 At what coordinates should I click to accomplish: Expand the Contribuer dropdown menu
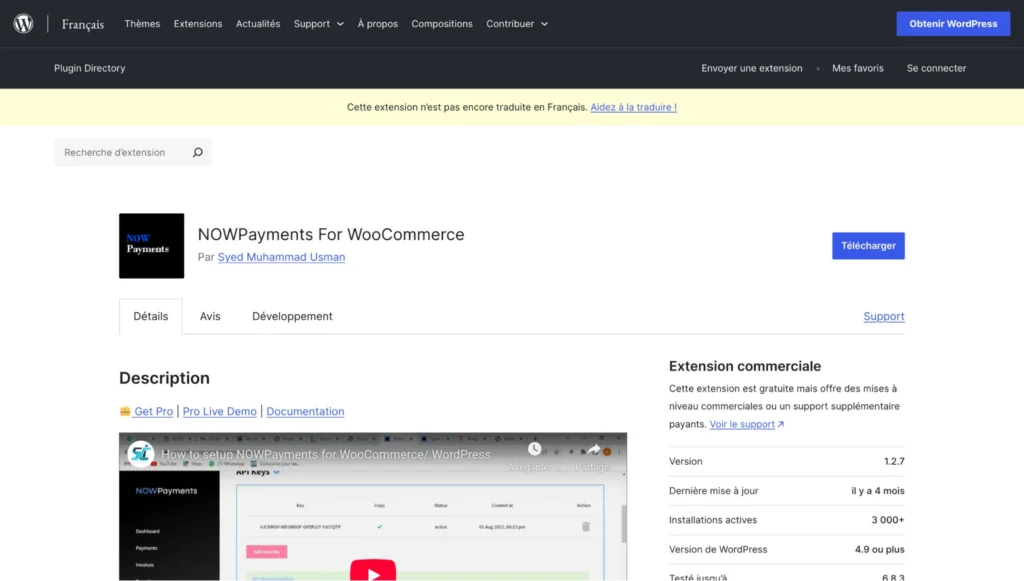click(x=516, y=23)
